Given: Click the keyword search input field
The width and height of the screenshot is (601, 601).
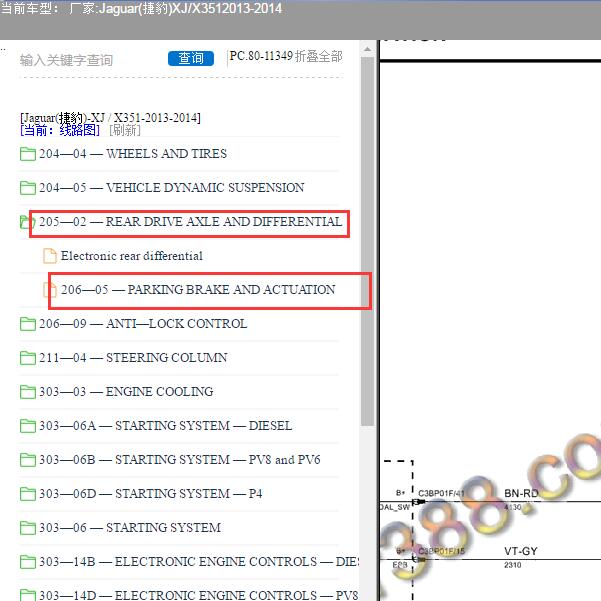Looking at the screenshot, I should pyautogui.click(x=90, y=60).
